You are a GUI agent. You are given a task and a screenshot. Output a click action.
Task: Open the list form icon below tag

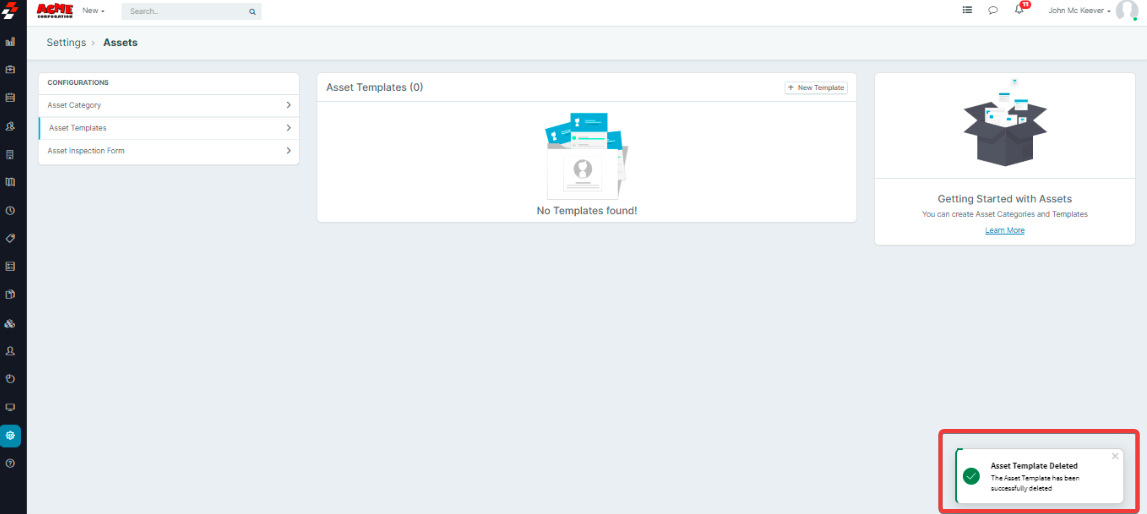(x=10, y=266)
